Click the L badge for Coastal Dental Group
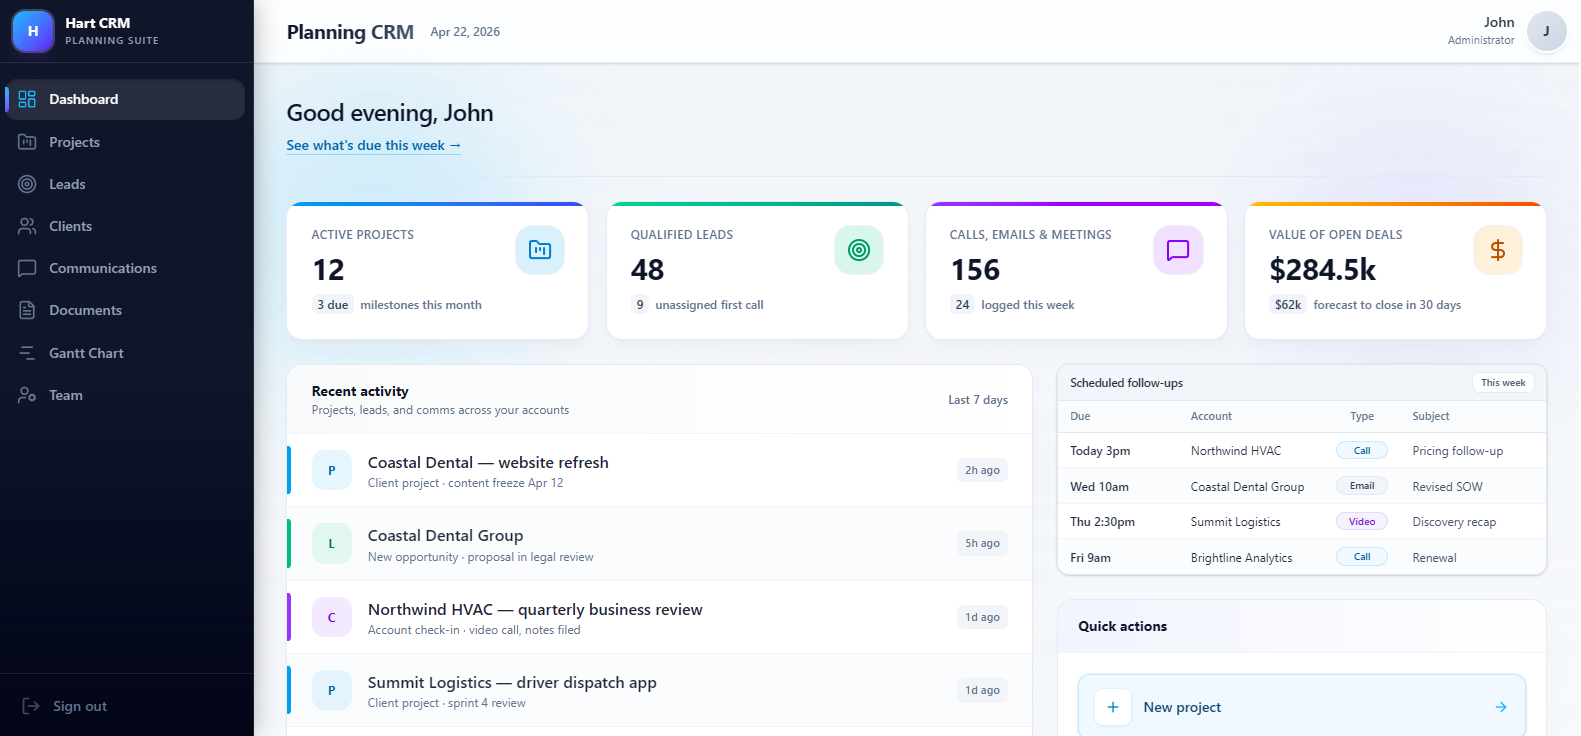The width and height of the screenshot is (1581, 736). [332, 544]
